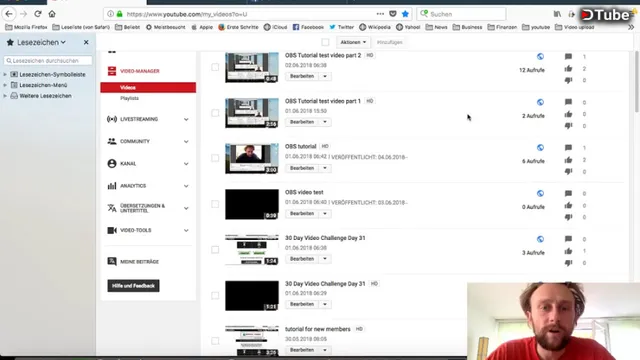The width and height of the screenshot is (640, 360).
Task: Open Playlists in Video-Manager
Action: 129,98
